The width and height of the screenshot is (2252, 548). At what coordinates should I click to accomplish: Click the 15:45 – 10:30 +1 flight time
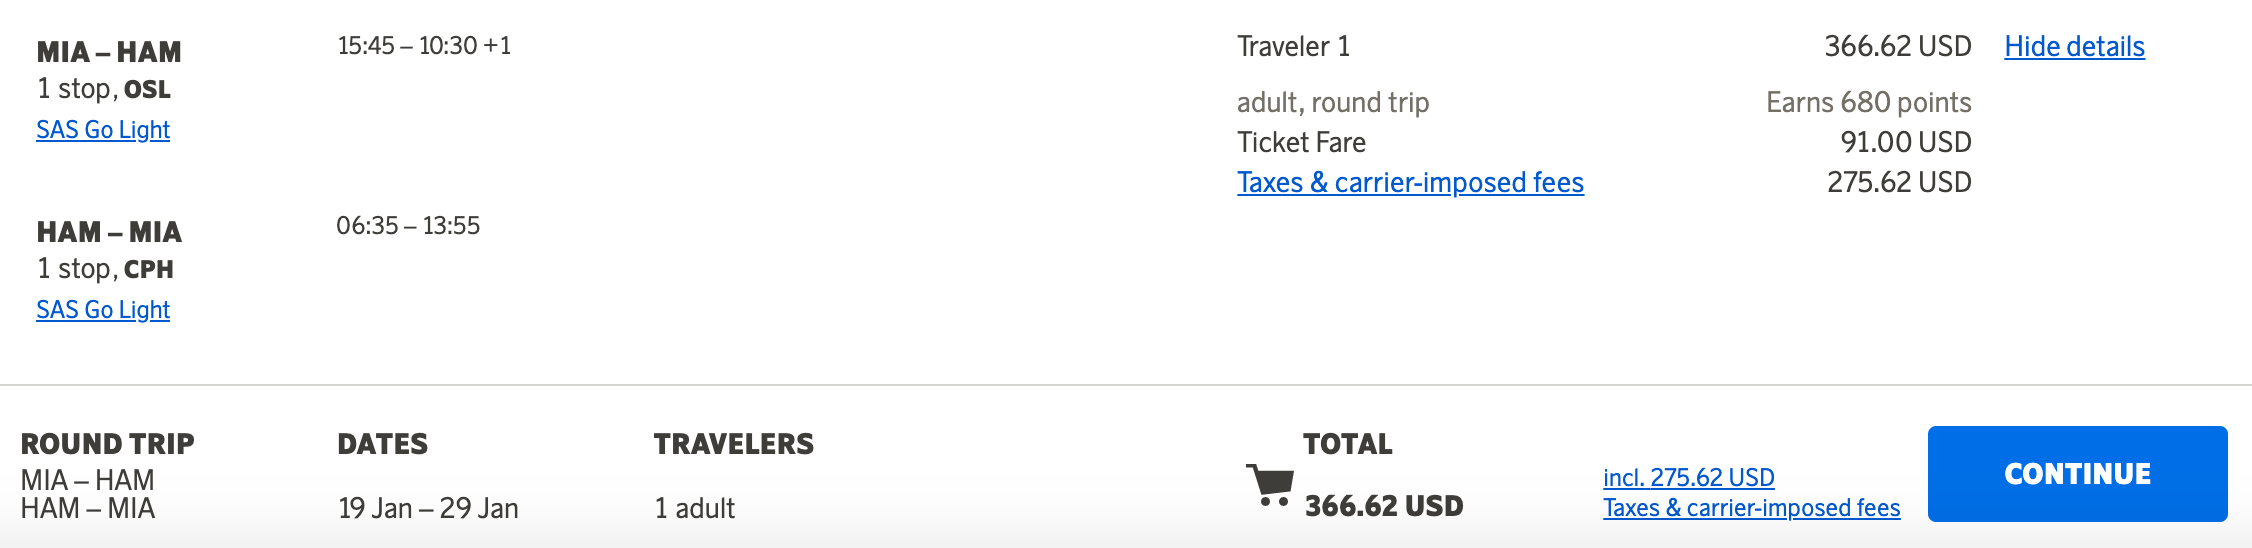coord(424,46)
